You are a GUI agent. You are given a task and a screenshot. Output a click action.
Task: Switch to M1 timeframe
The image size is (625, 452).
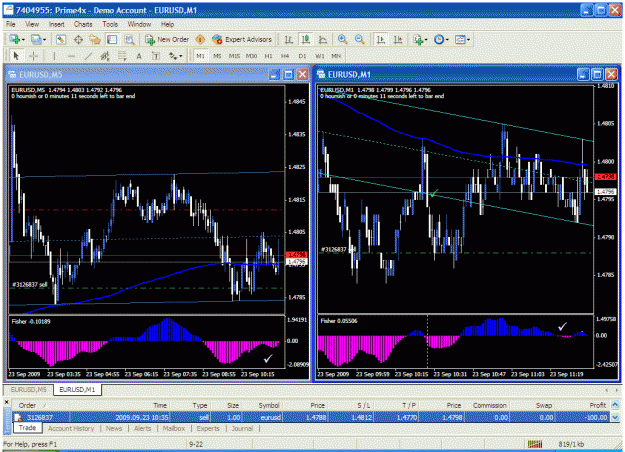pos(200,56)
